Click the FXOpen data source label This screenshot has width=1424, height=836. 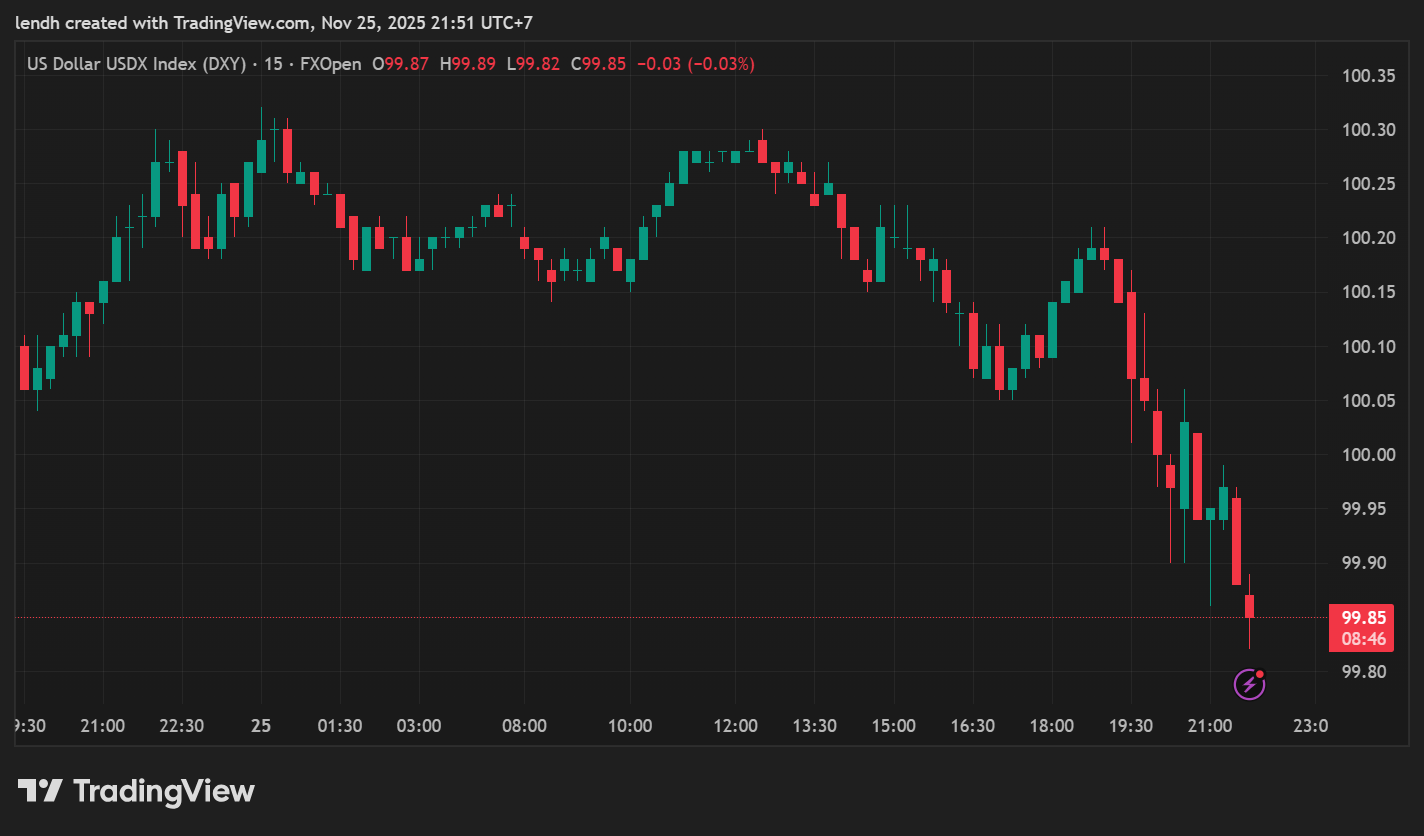click(330, 64)
